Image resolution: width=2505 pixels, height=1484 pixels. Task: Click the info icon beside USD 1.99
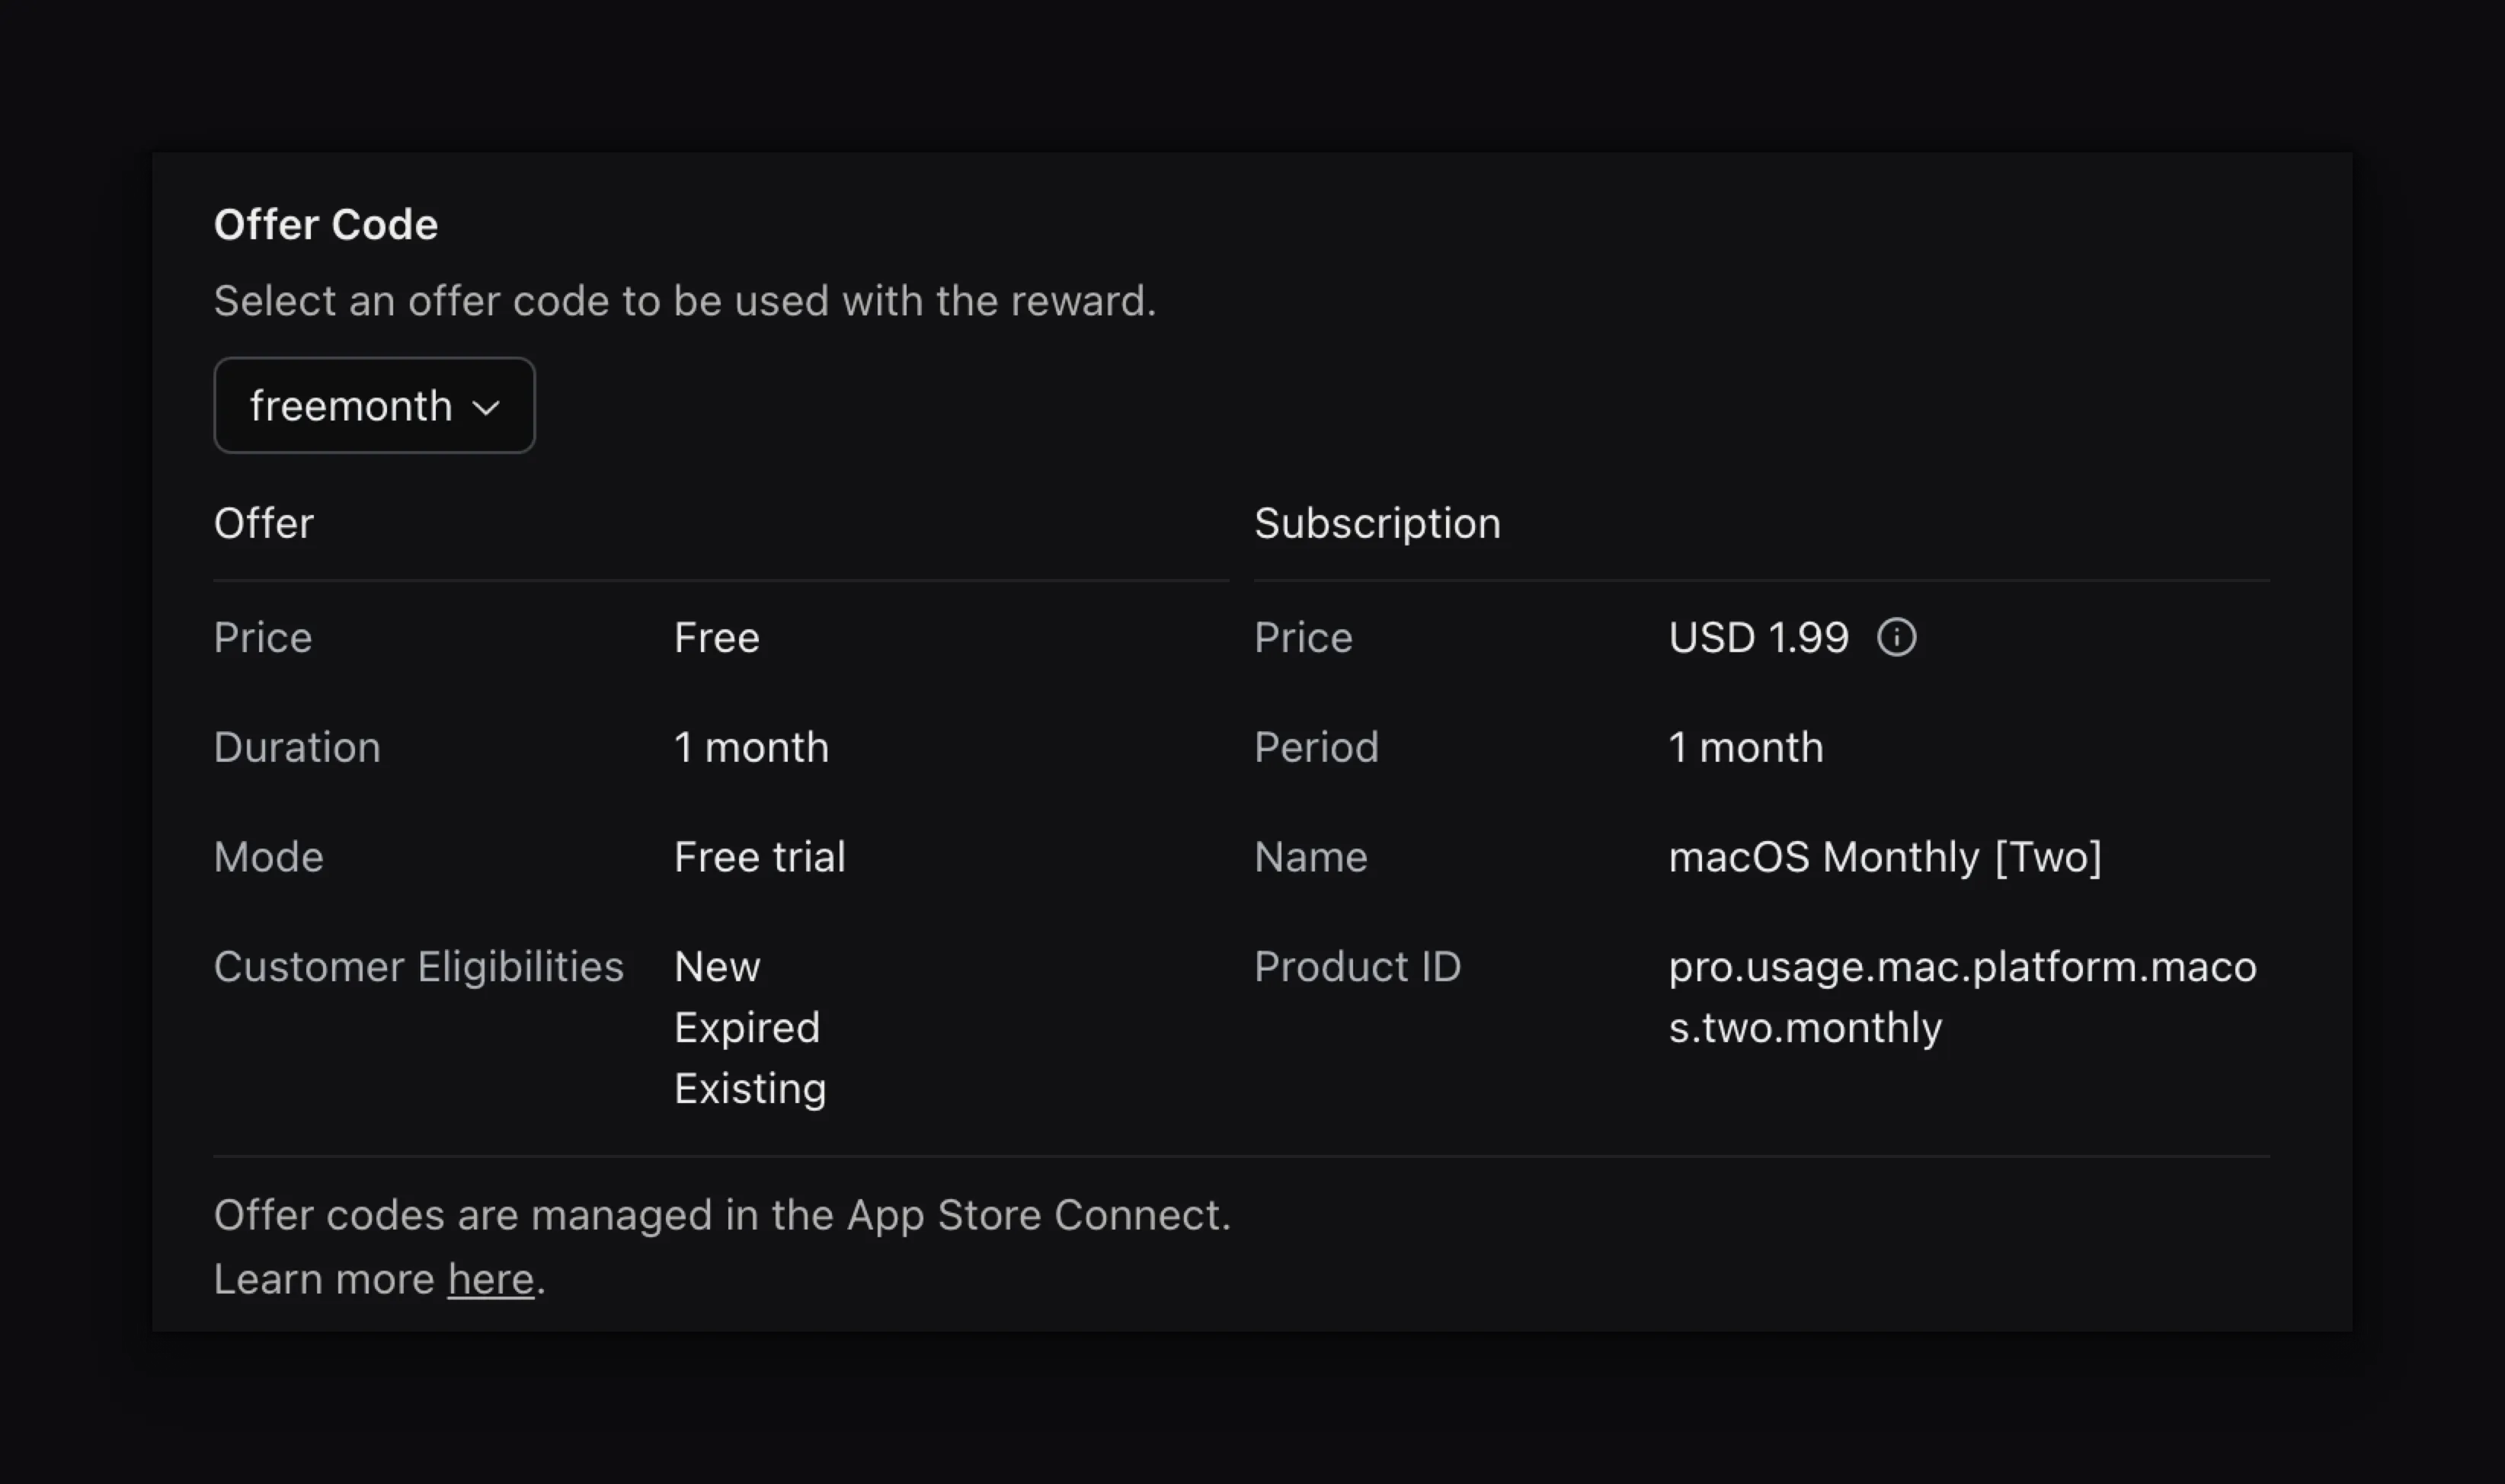(1897, 637)
